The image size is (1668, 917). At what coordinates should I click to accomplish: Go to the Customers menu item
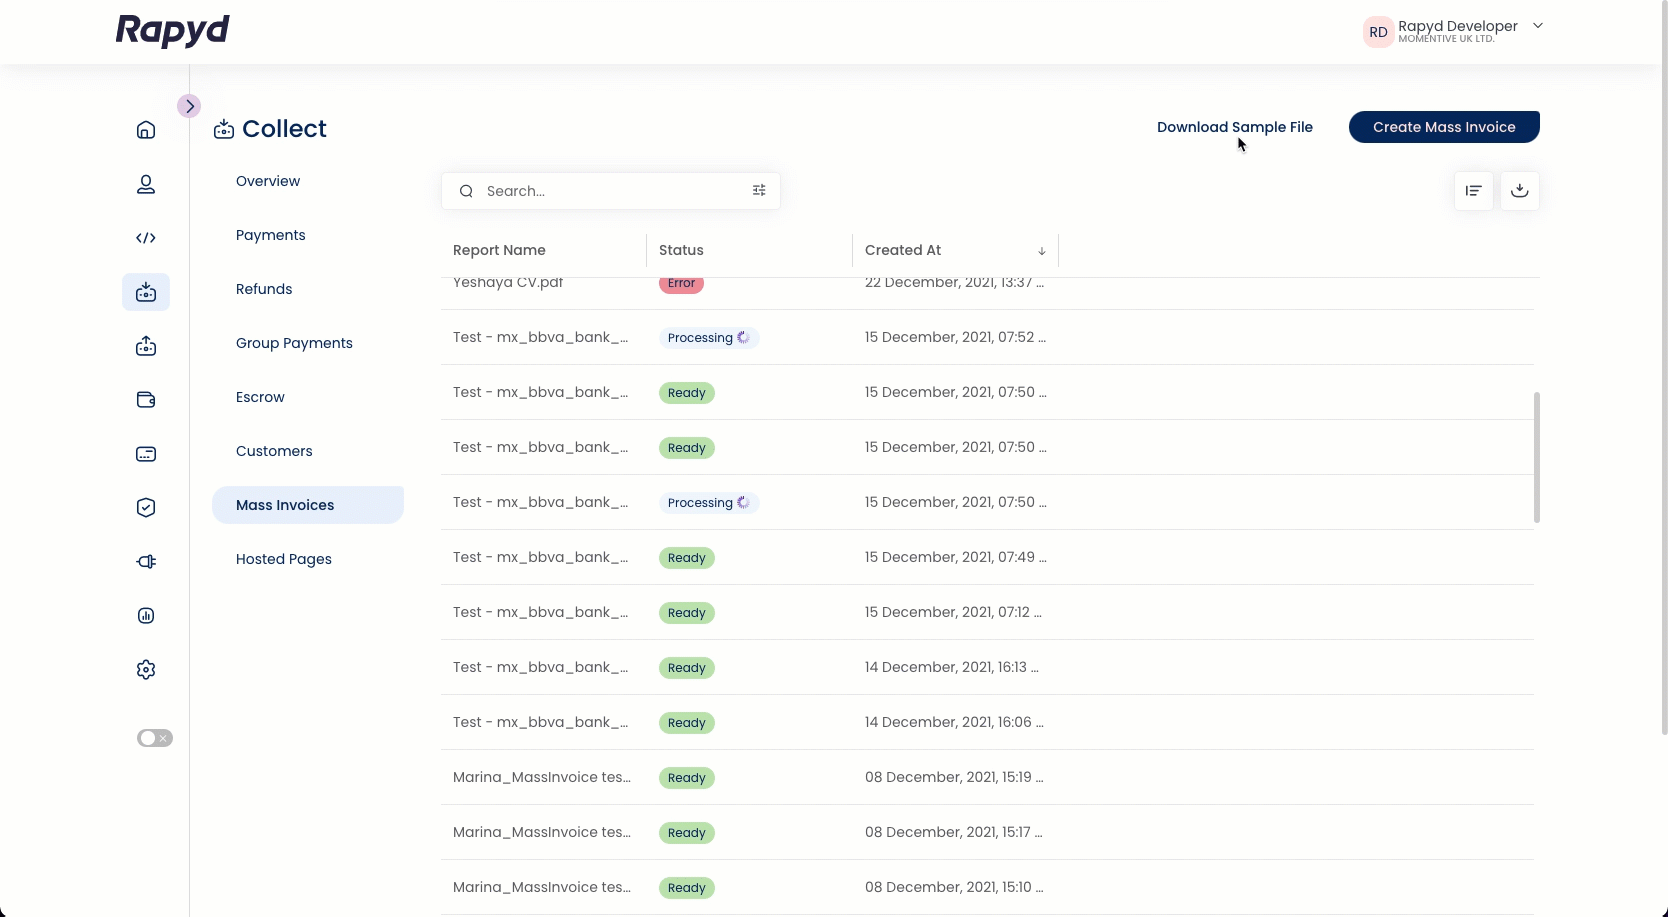point(274,451)
